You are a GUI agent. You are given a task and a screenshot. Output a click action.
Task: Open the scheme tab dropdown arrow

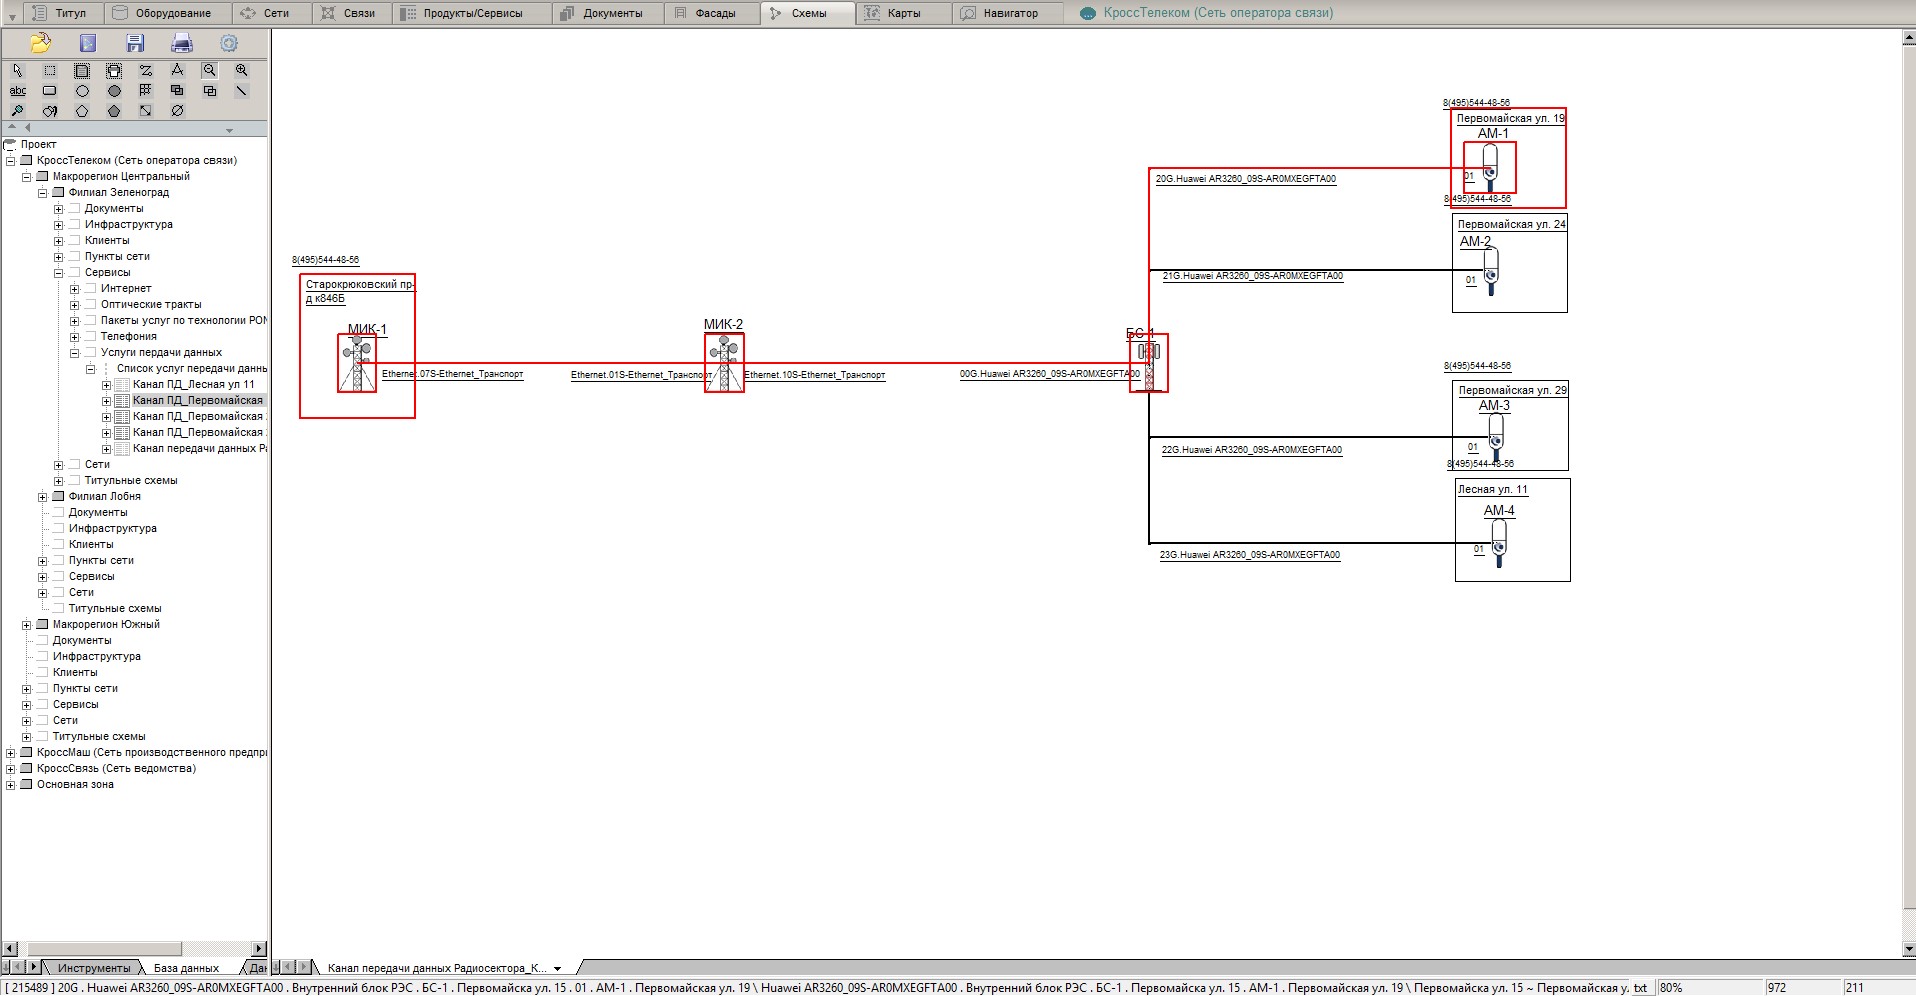tap(558, 968)
